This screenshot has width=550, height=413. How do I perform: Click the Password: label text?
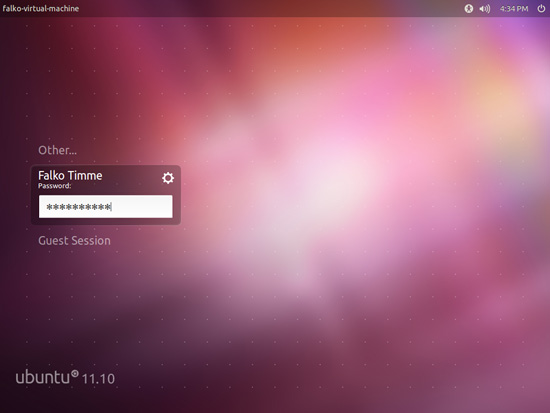(54, 186)
